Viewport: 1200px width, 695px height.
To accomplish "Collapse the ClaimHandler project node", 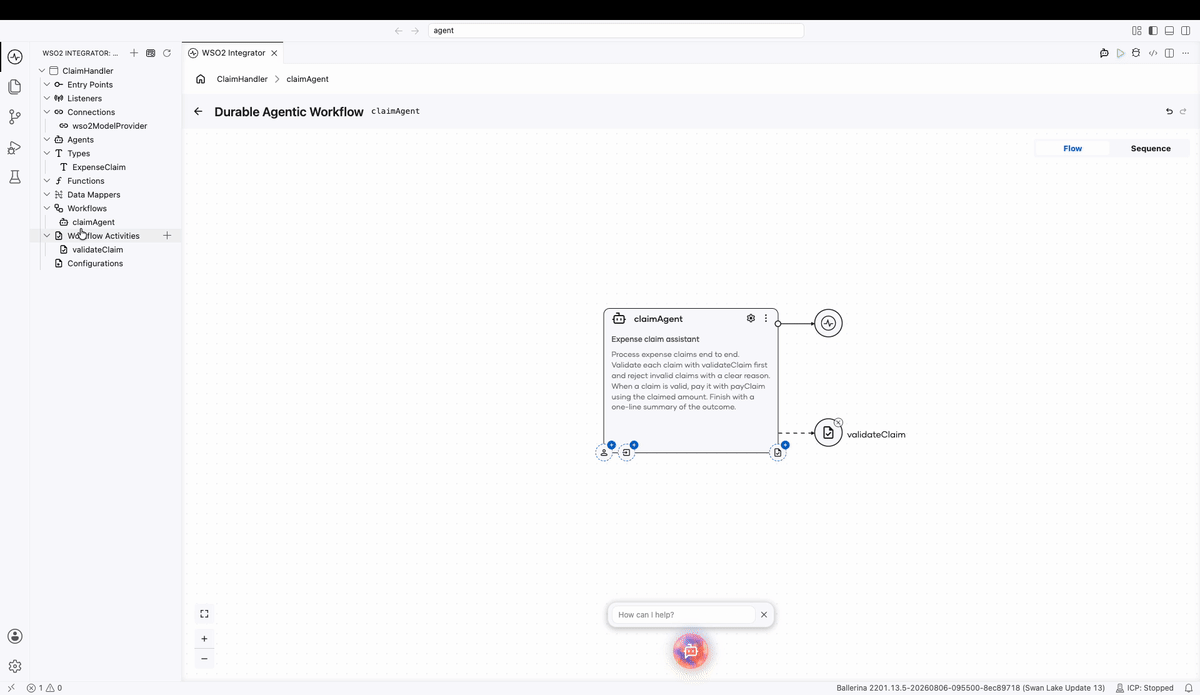I will [41, 71].
